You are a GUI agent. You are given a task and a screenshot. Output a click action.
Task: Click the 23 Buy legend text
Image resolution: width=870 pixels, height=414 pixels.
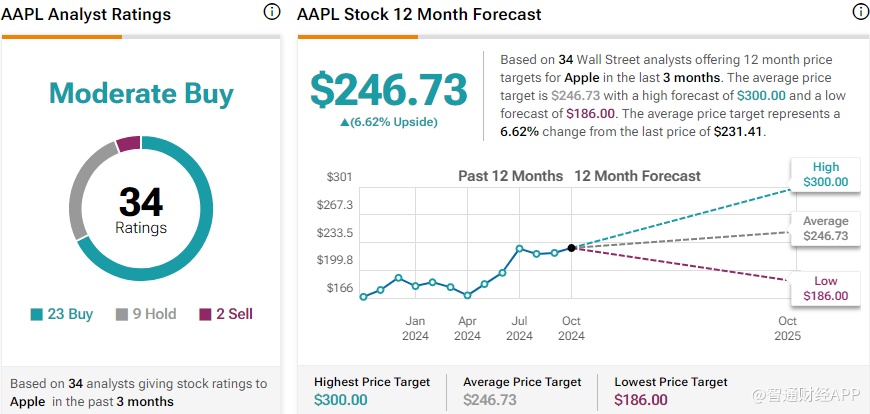click(70, 314)
